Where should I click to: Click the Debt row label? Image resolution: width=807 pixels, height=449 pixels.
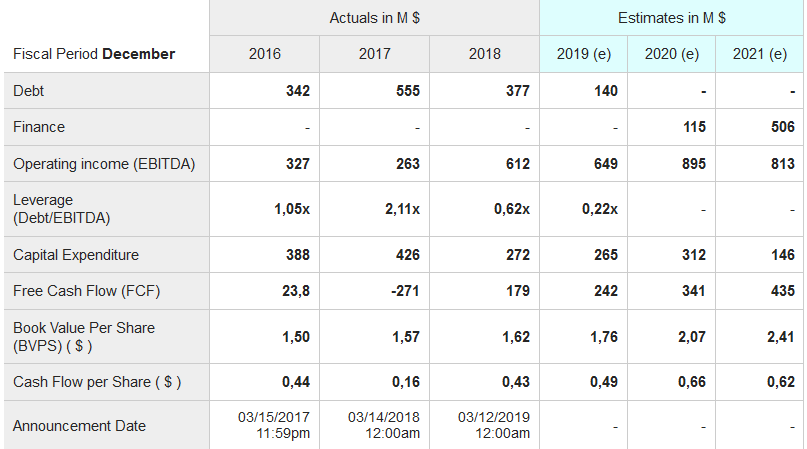(x=29, y=91)
